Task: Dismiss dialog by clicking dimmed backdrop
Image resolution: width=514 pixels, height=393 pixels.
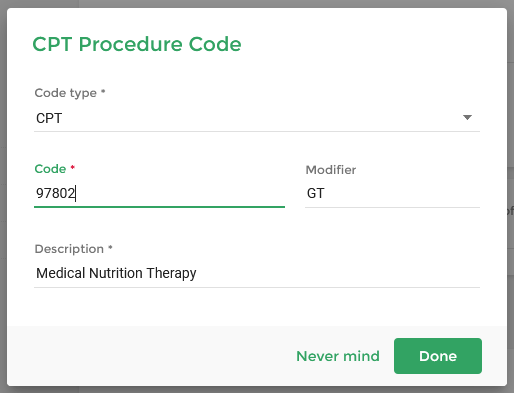Action: pyautogui.click(x=257, y=3)
